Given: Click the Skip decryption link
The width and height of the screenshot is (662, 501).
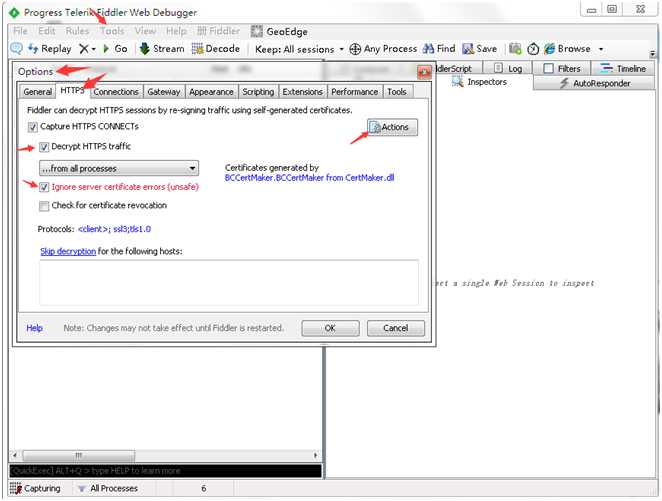Looking at the screenshot, I should (x=68, y=251).
